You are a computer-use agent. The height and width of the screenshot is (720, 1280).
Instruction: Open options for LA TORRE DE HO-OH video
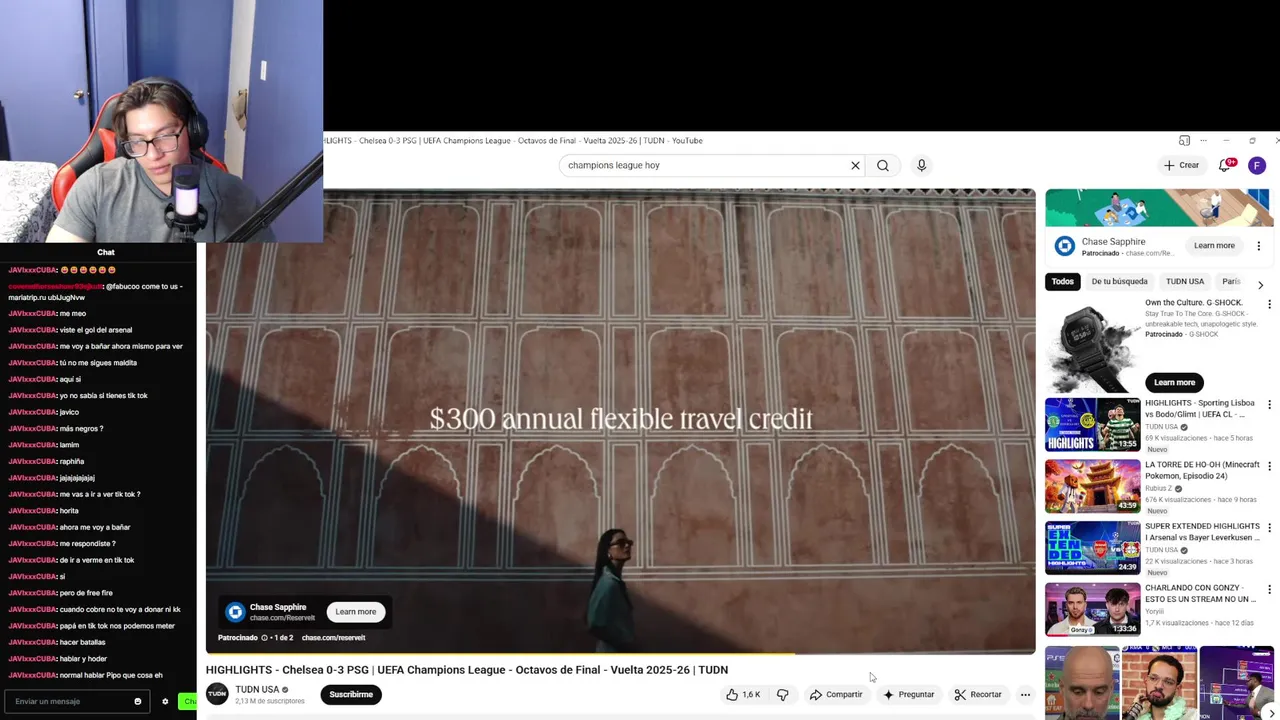point(1269,466)
